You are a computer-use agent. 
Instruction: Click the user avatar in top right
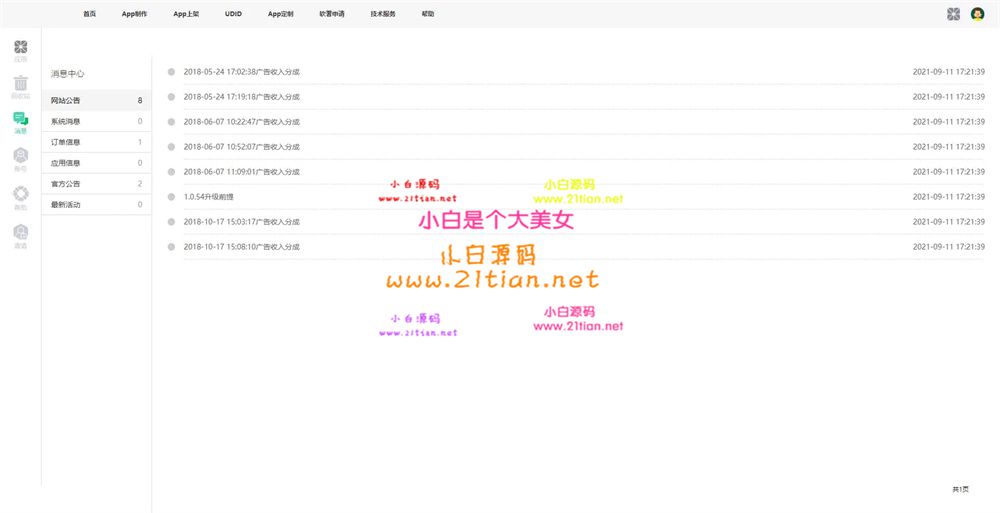pos(977,14)
